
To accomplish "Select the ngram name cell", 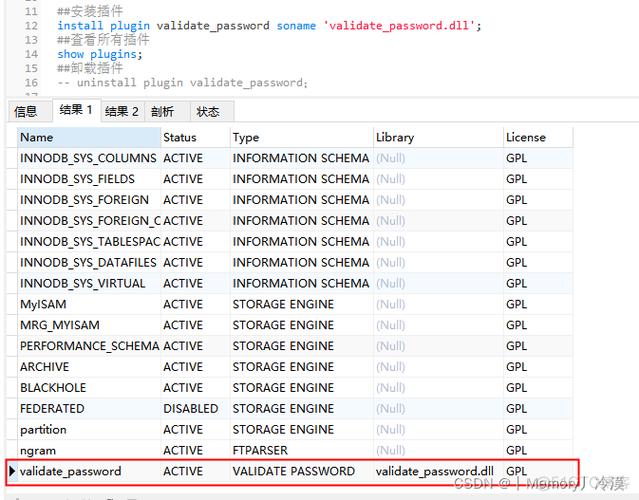I will [x=89, y=450].
